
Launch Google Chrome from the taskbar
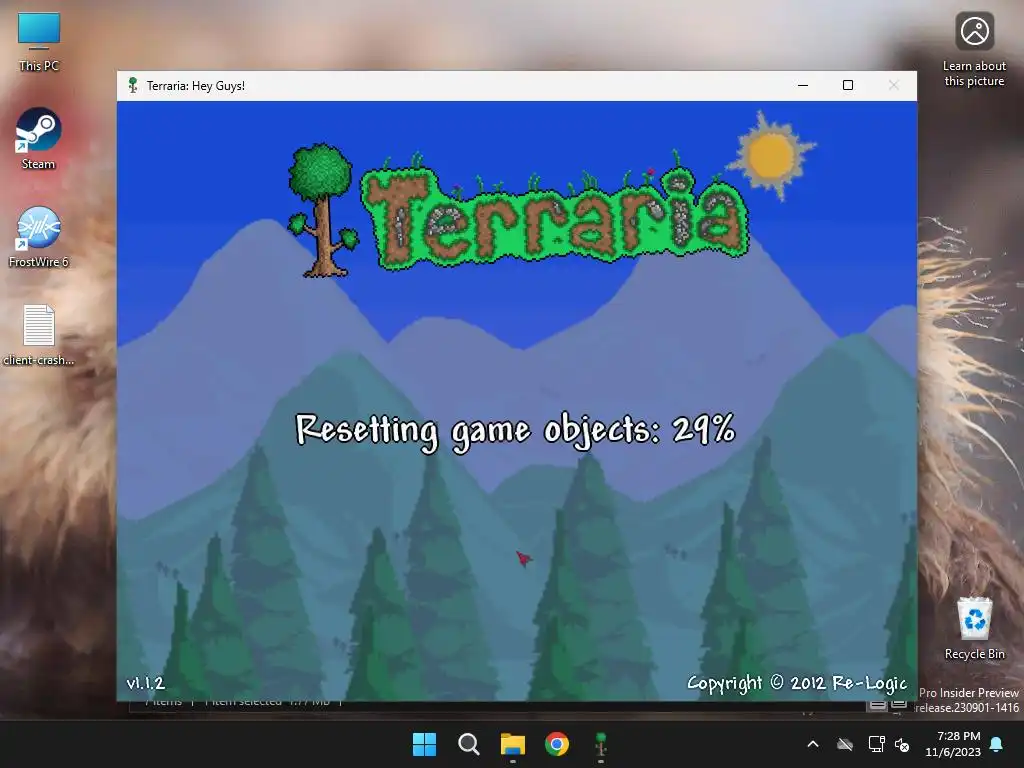pyautogui.click(x=557, y=744)
